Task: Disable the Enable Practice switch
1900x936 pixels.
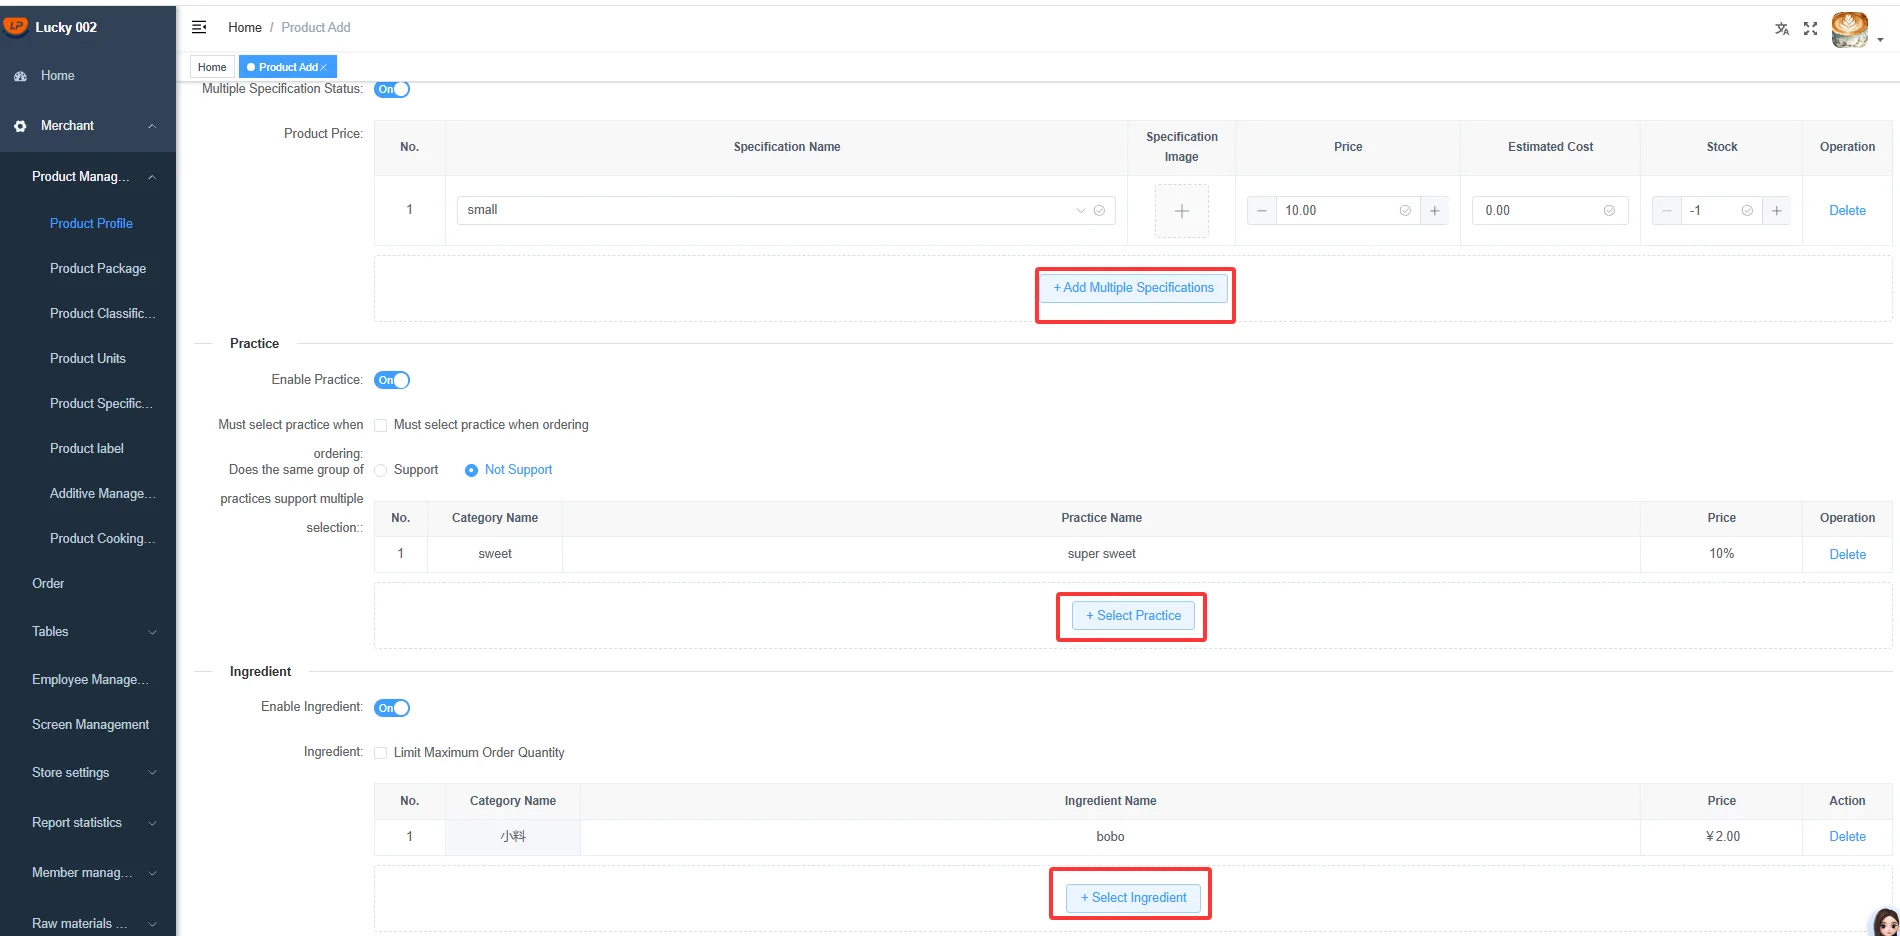Action: point(392,380)
